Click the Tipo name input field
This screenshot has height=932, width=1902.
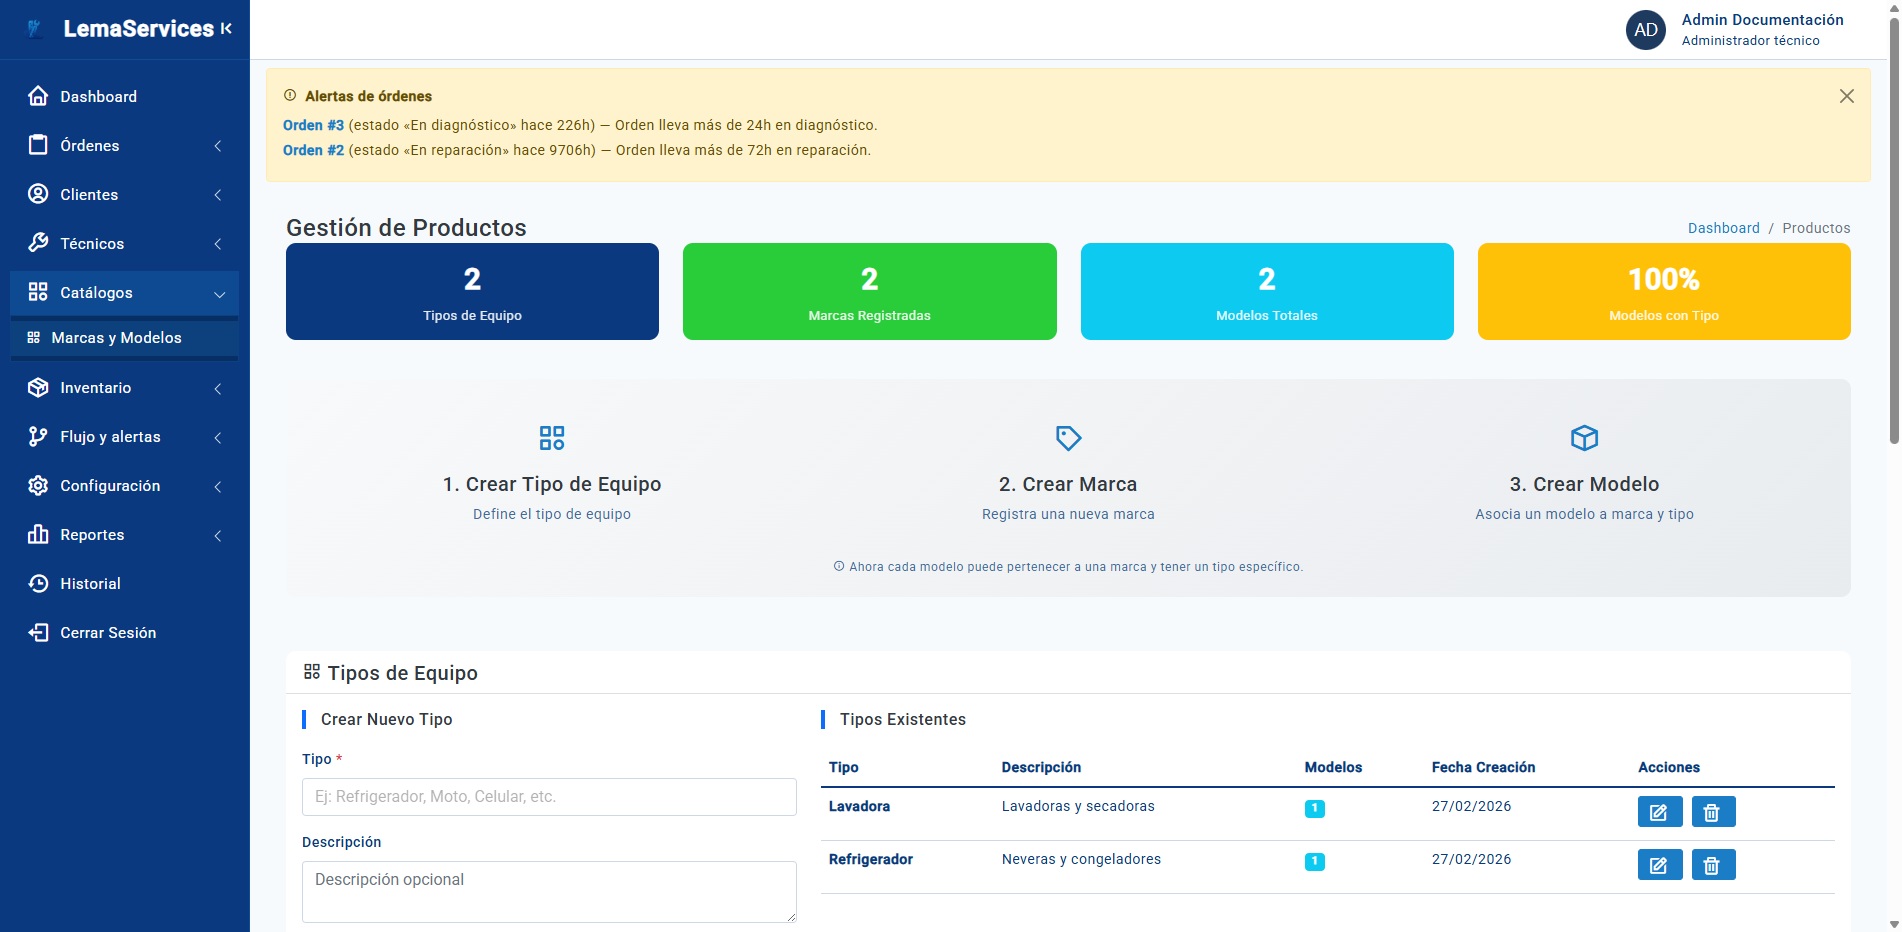[x=549, y=797]
